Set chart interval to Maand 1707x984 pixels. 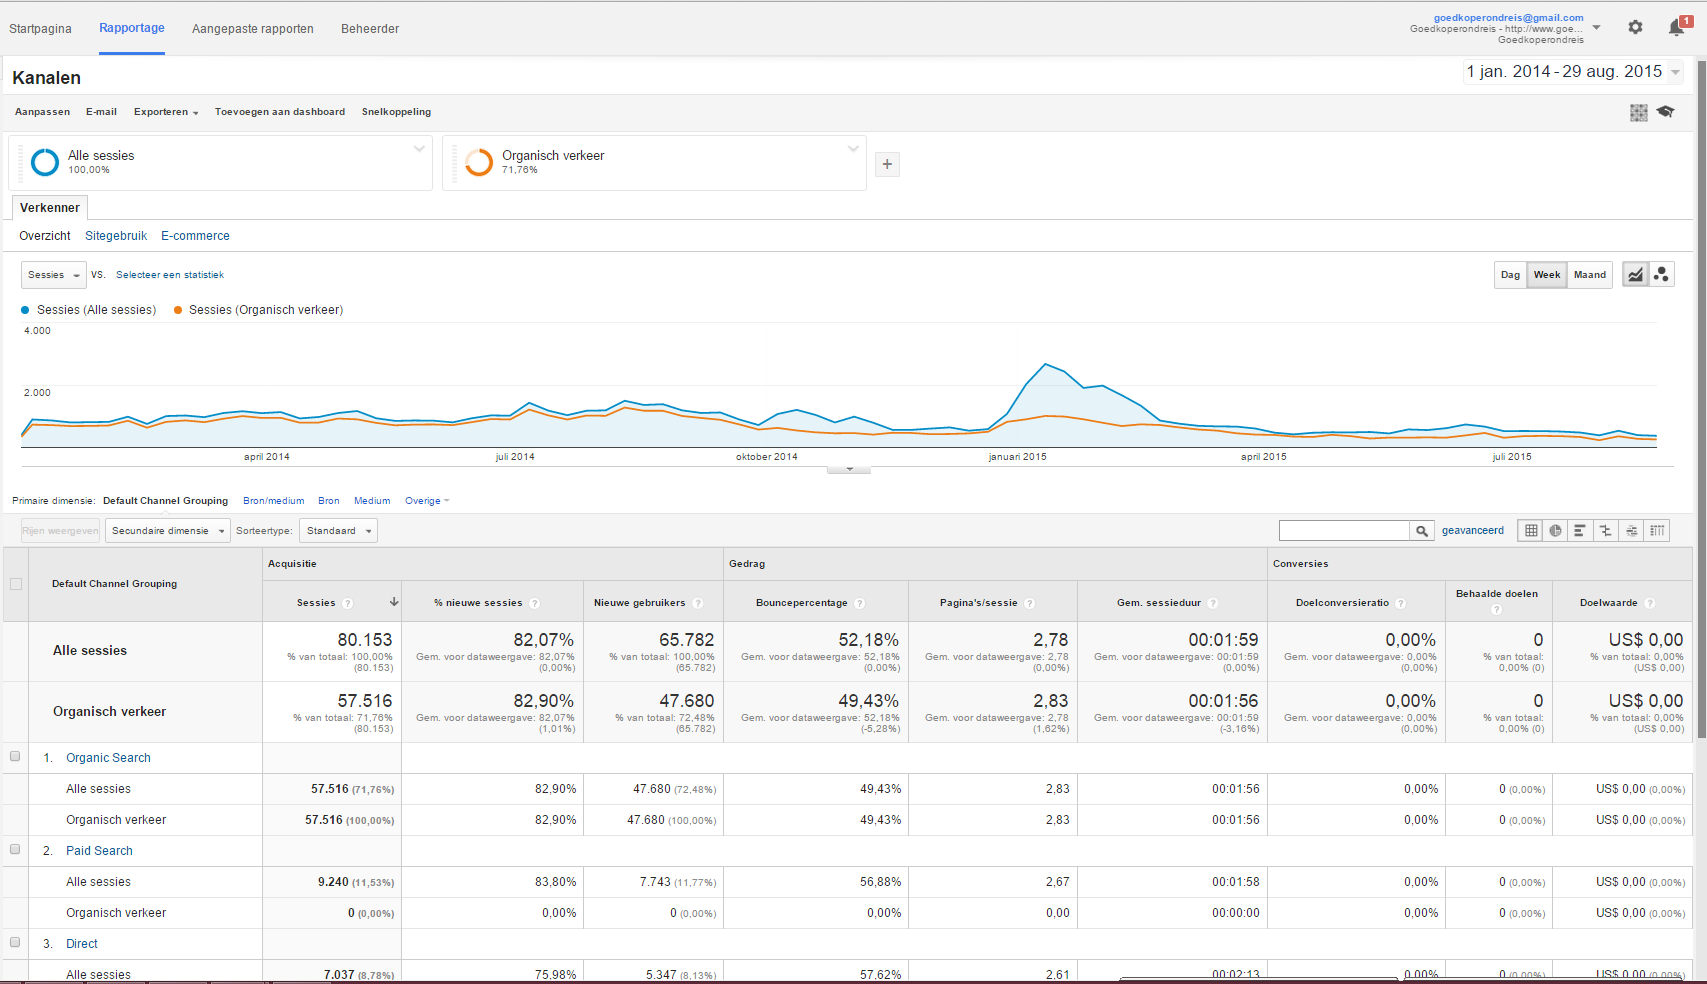click(1590, 275)
